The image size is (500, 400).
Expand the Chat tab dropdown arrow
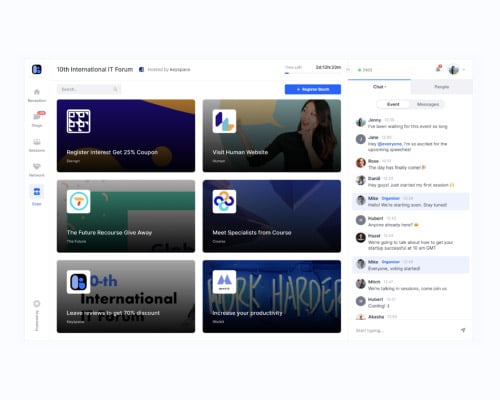coord(386,87)
